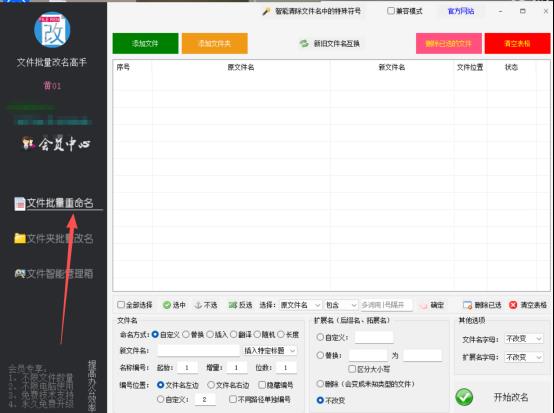Click the key icon for clearing special symbols
554x413 pixels.
pos(266,12)
